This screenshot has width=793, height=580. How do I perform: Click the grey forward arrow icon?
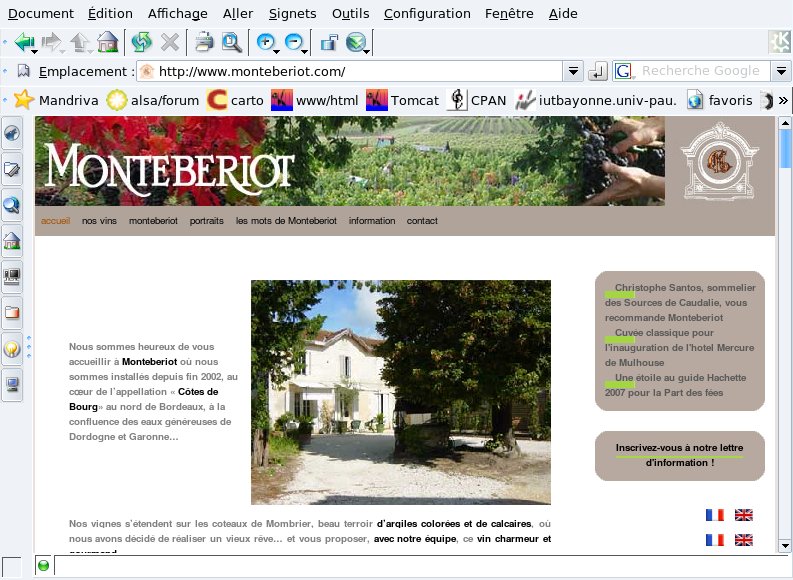51,42
